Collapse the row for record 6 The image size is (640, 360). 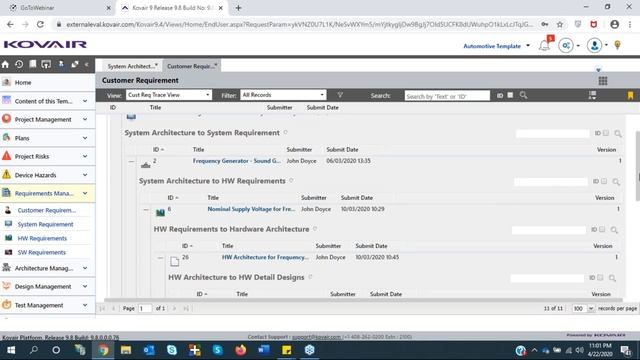tap(146, 210)
